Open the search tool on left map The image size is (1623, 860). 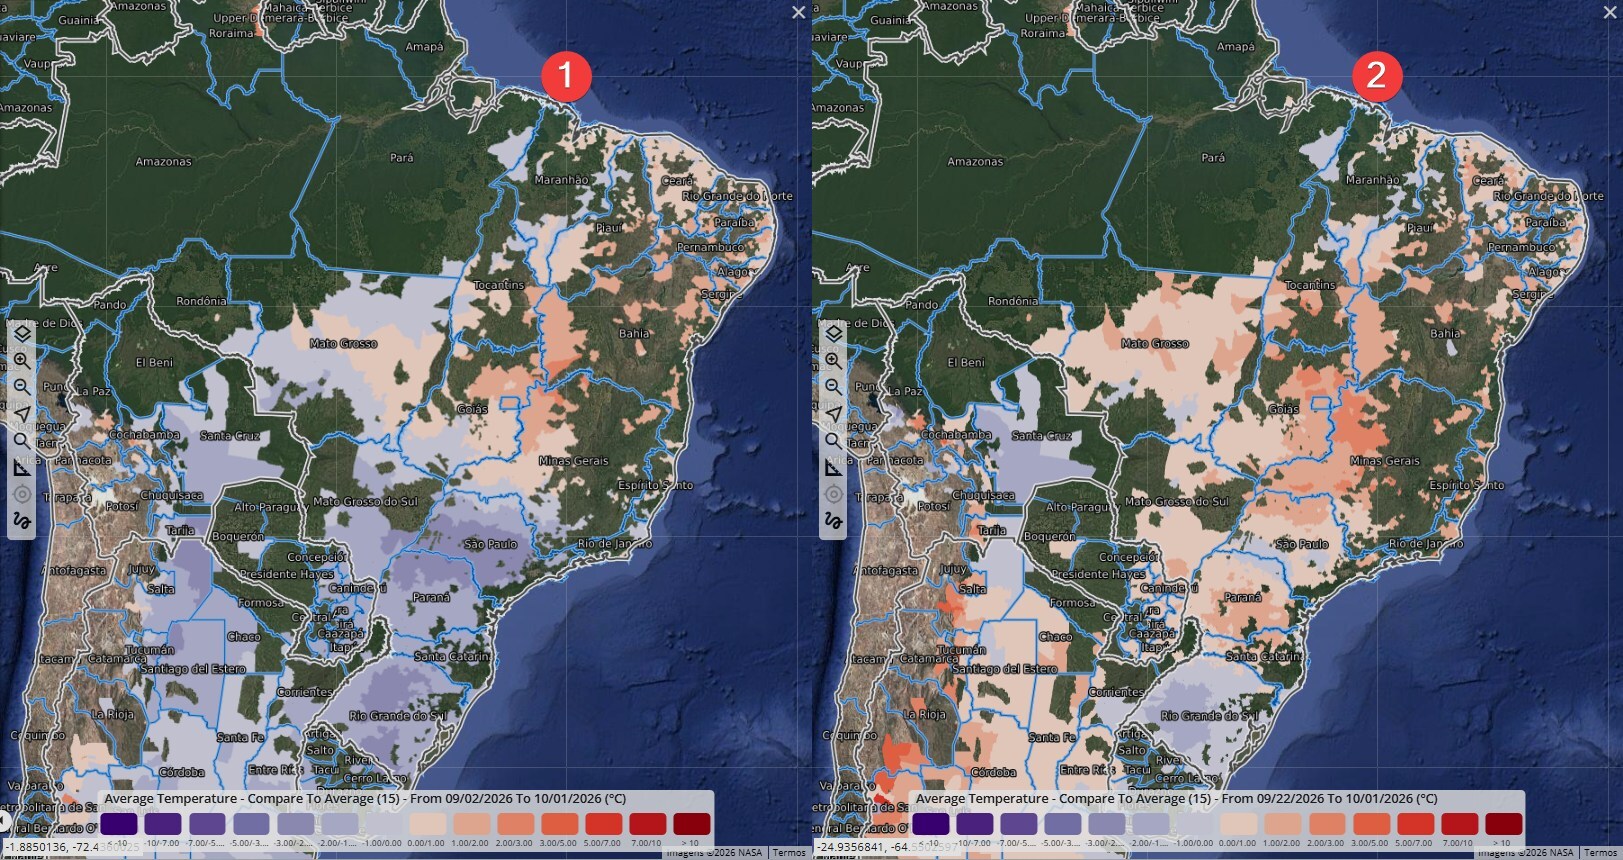(x=22, y=440)
